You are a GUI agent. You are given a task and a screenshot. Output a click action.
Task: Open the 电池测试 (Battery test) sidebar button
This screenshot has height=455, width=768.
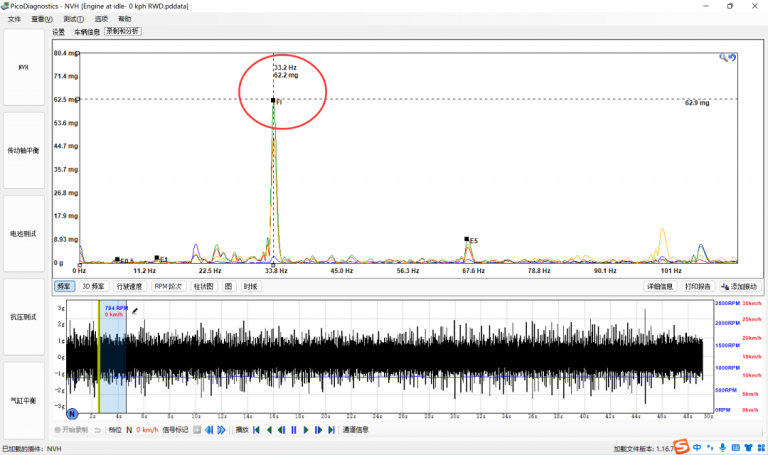(x=24, y=234)
